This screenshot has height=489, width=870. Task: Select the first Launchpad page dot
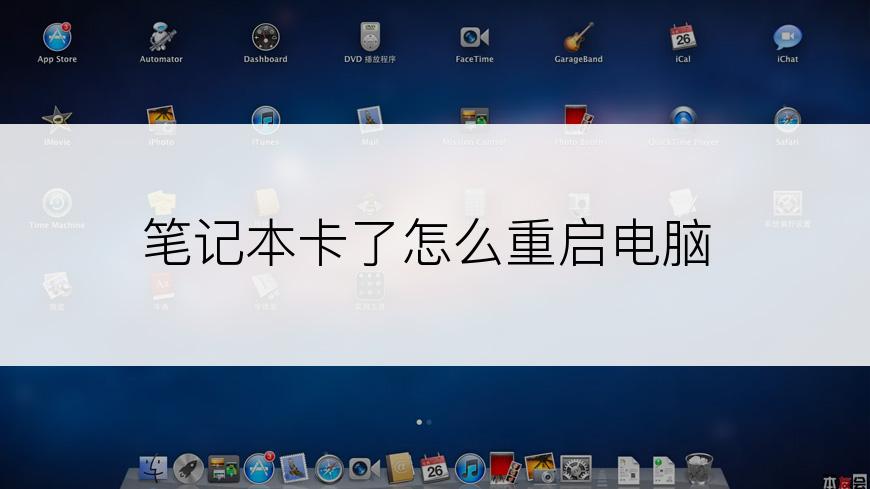click(419, 422)
